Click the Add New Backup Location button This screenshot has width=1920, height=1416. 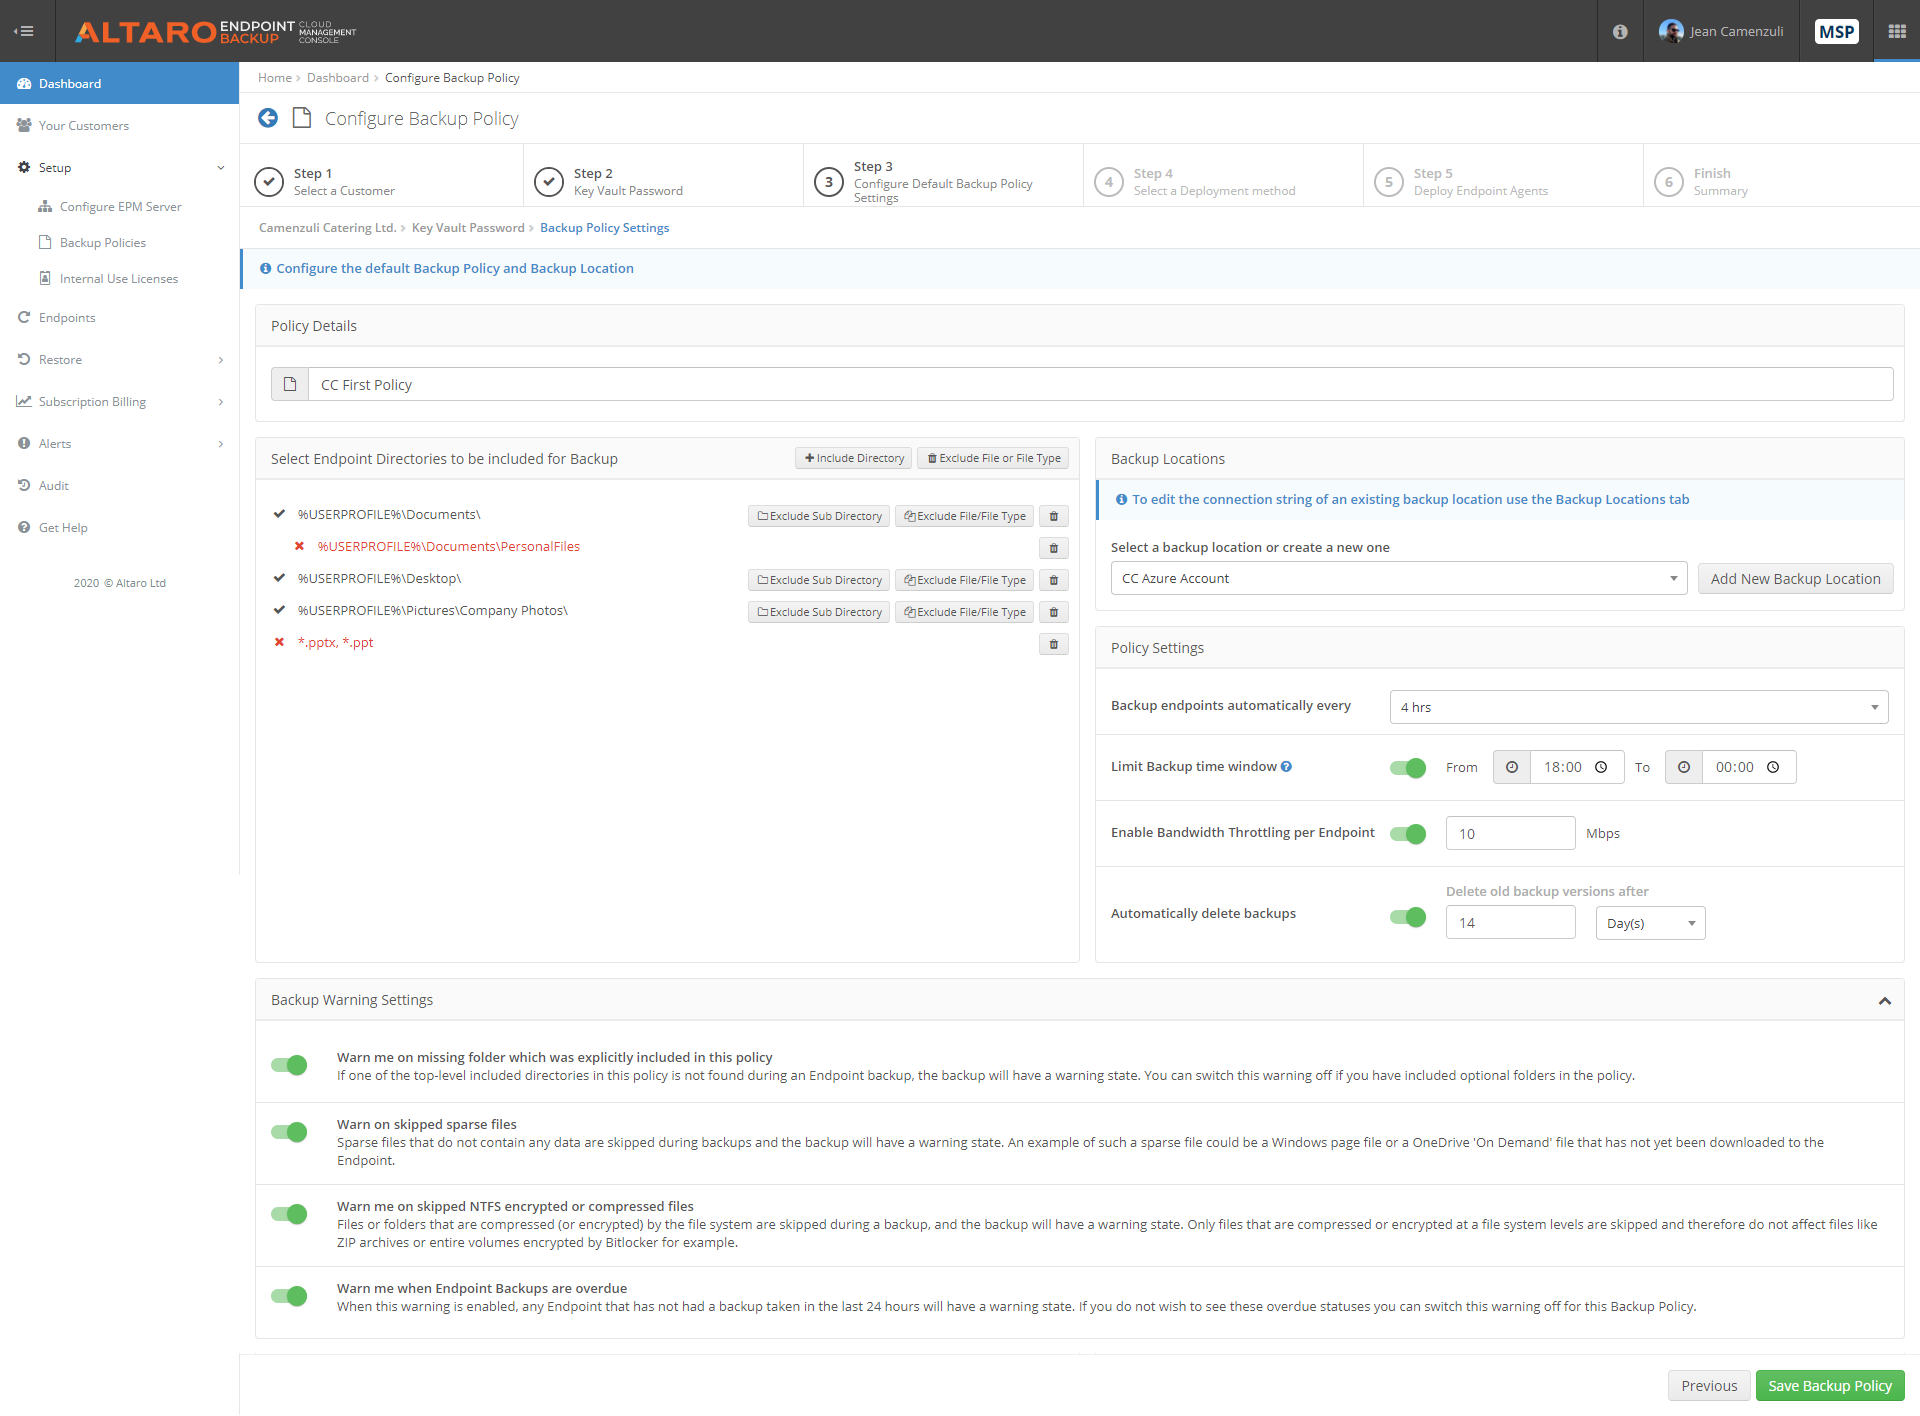1795,578
